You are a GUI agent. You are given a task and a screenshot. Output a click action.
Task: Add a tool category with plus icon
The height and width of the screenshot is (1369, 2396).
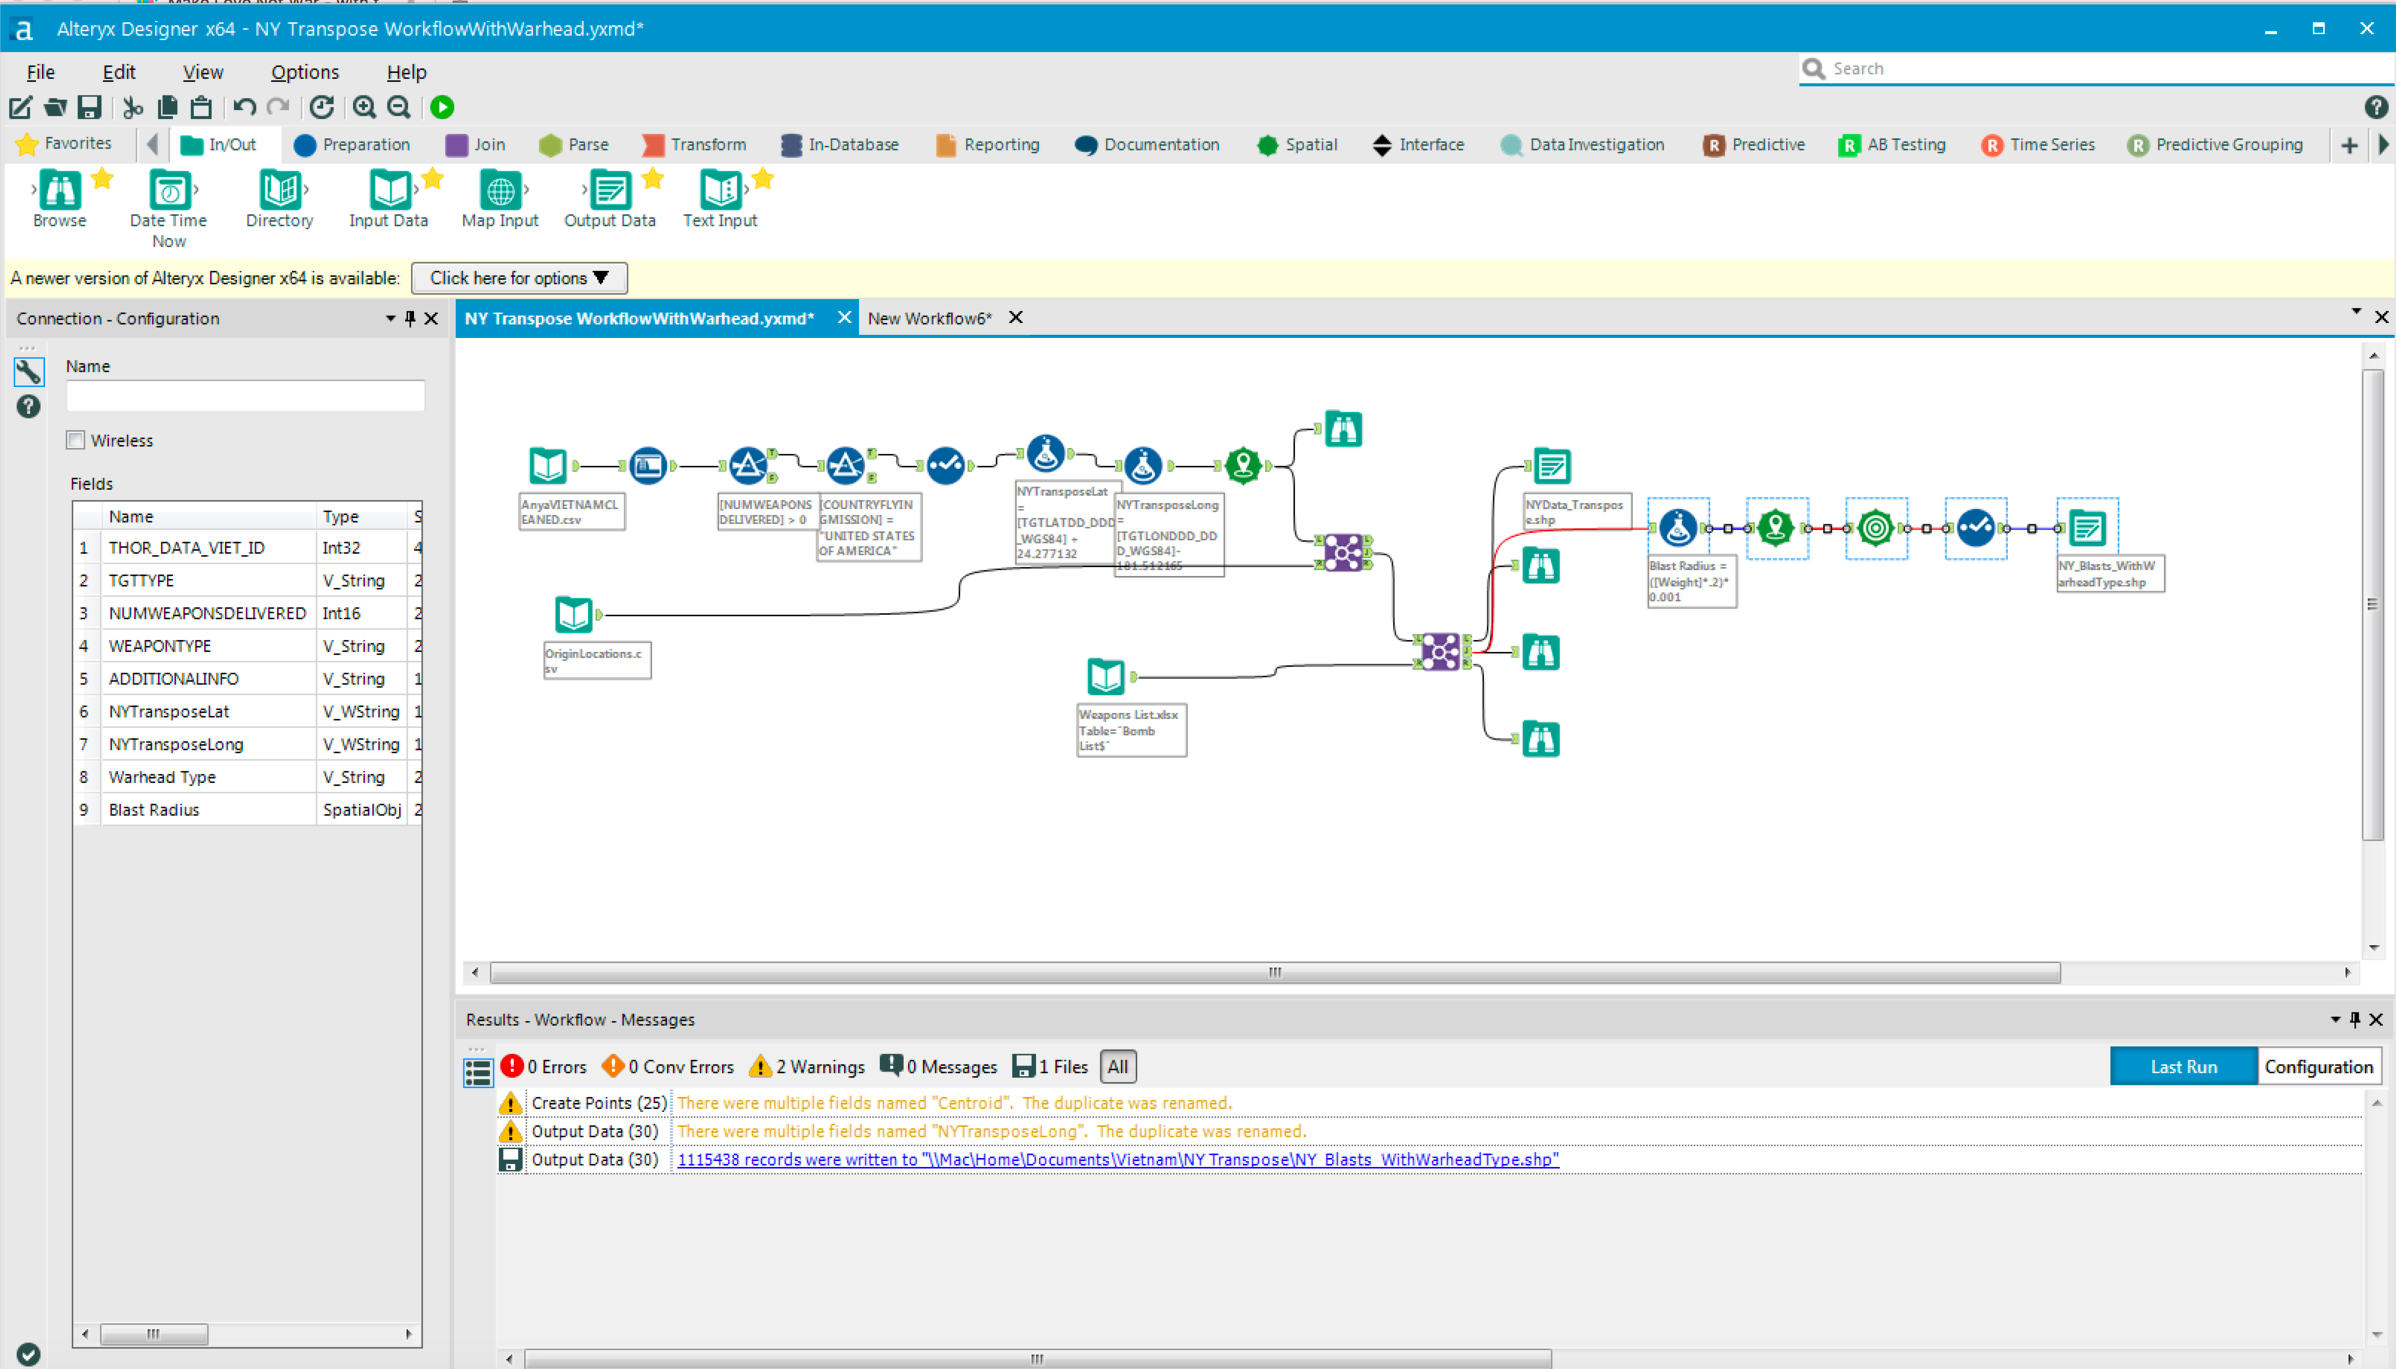click(x=2349, y=145)
